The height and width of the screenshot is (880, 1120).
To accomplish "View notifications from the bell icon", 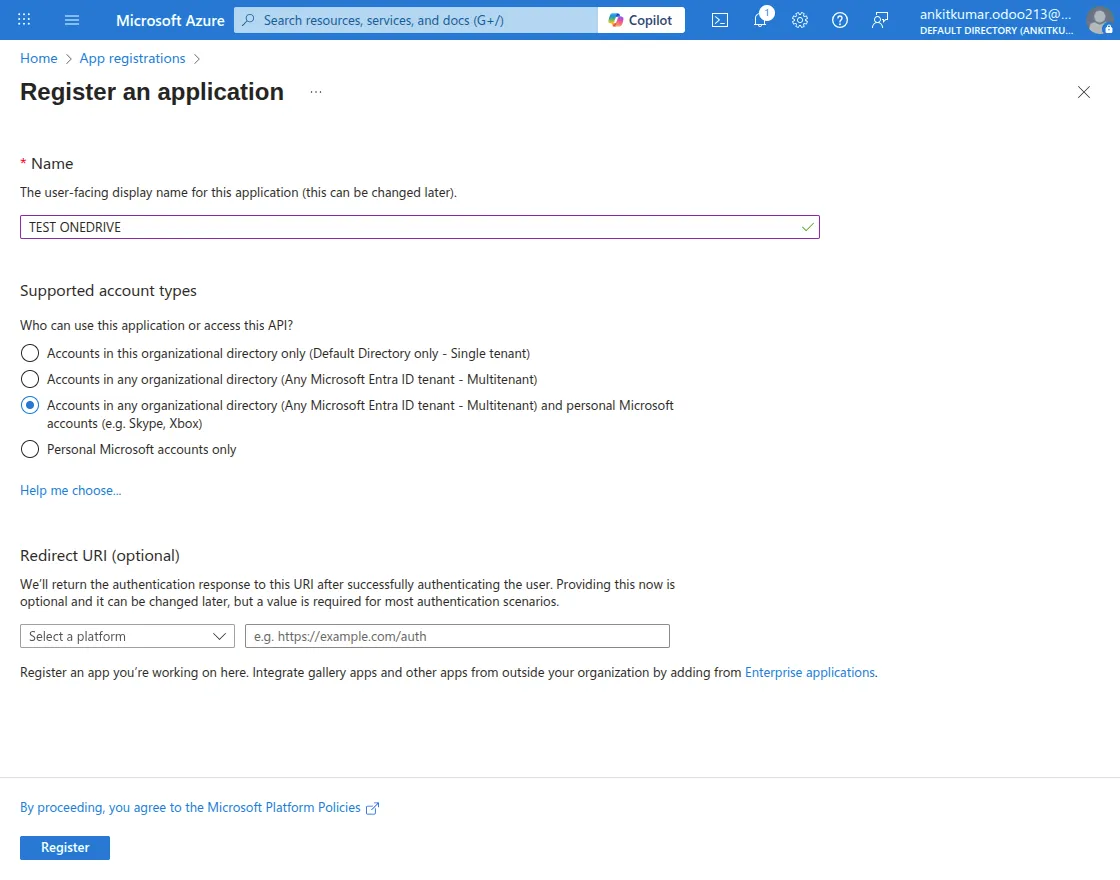I will tap(760, 20).
